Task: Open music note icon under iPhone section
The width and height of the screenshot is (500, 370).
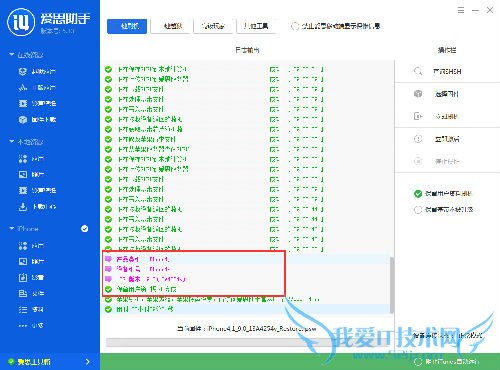Action: [x=23, y=277]
